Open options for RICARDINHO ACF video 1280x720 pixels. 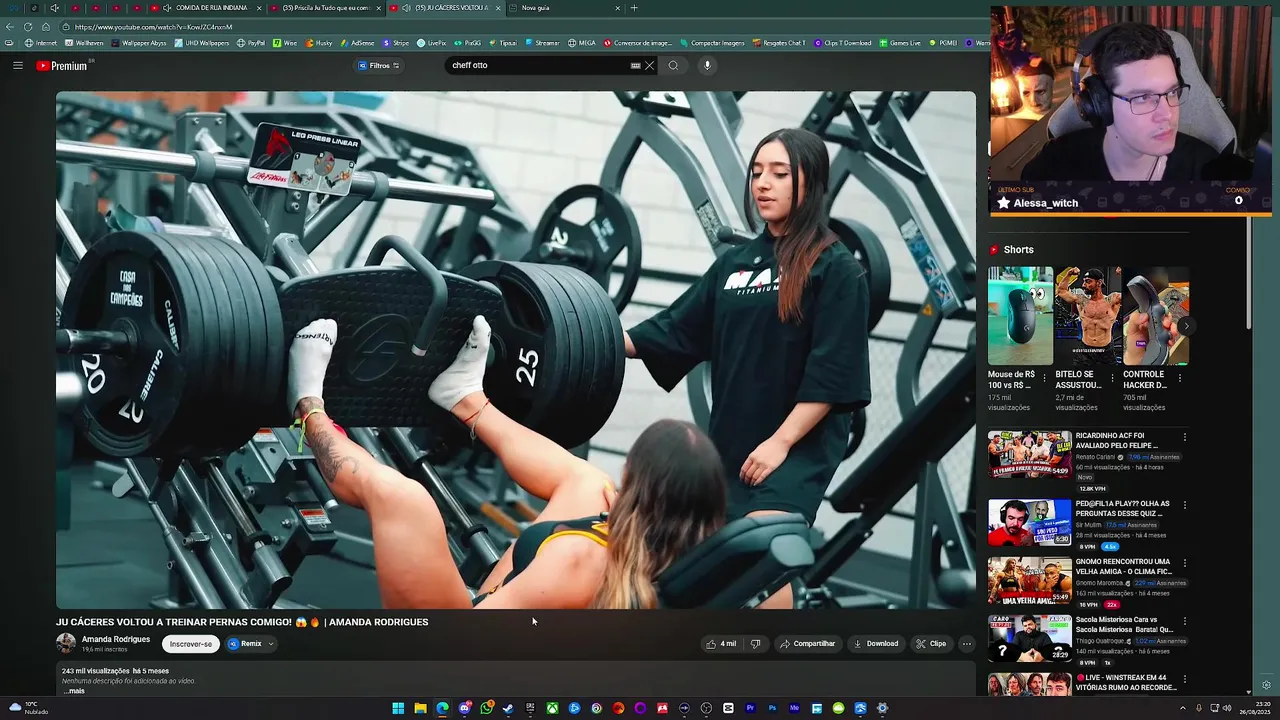(1185, 437)
